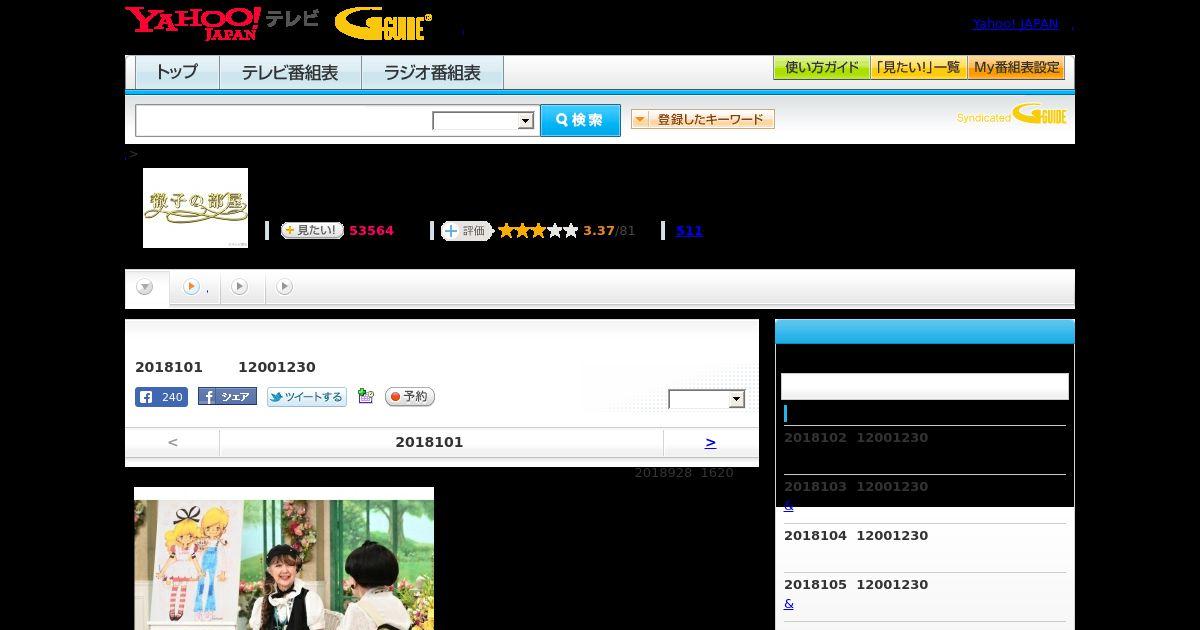This screenshot has width=1200, height=630.
Task: Click the ツイートする Twitter button
Action: [306, 397]
